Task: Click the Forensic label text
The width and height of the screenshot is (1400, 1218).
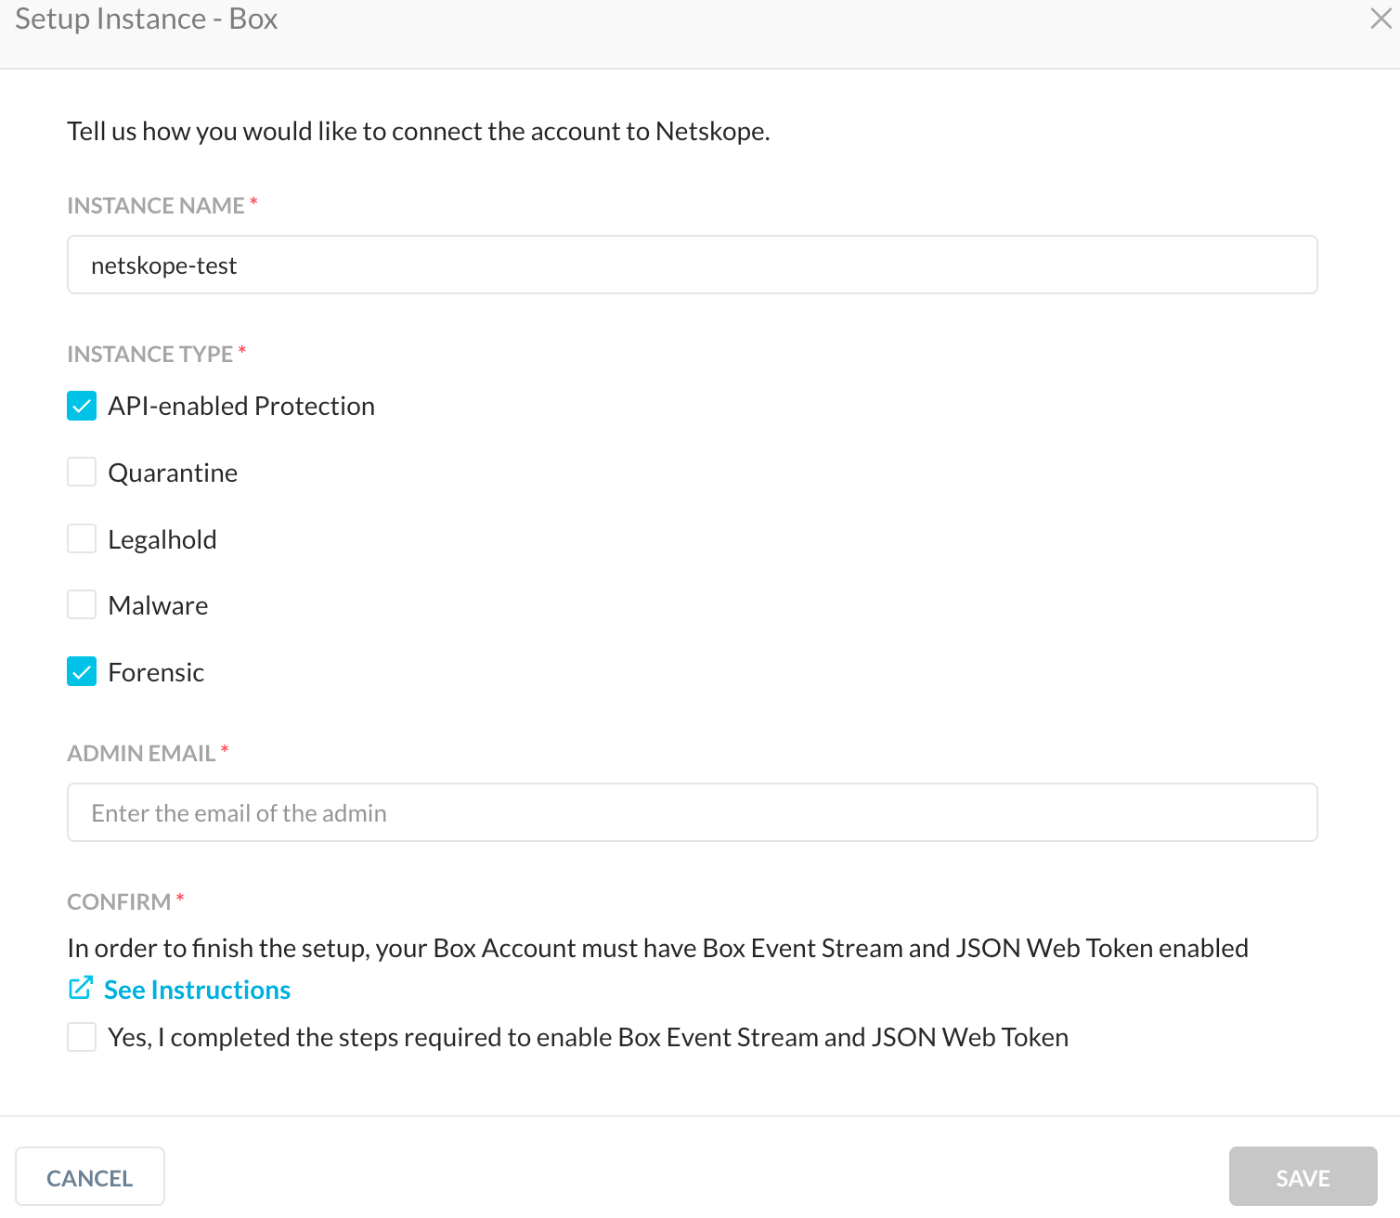Action: tap(156, 673)
